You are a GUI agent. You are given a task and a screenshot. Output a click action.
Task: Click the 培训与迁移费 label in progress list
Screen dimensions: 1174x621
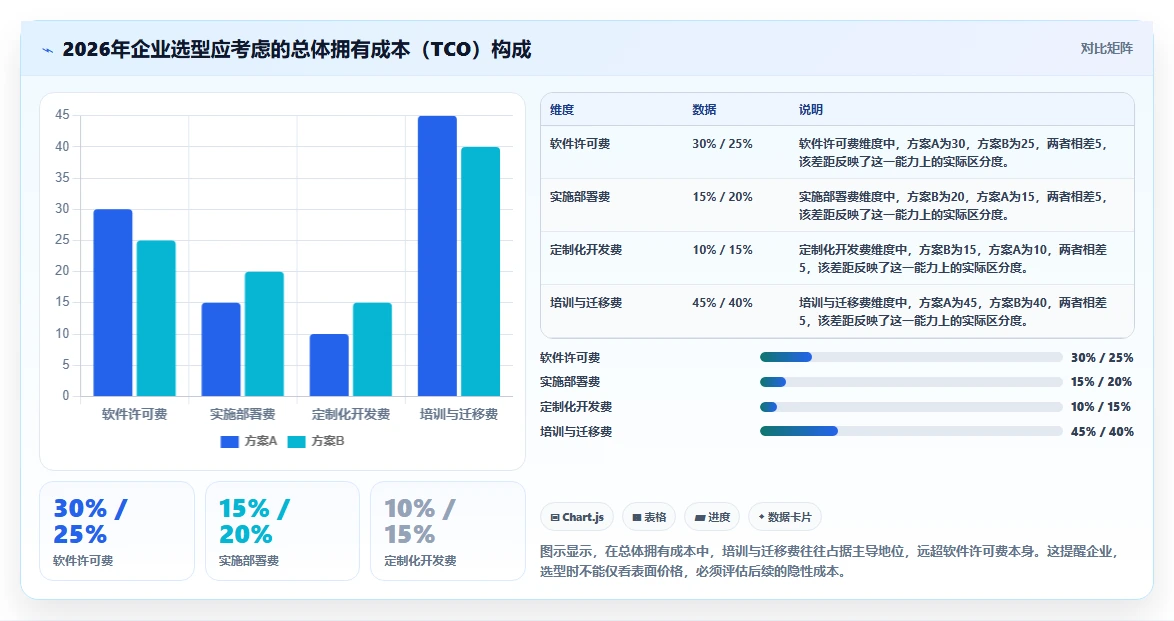point(577,431)
